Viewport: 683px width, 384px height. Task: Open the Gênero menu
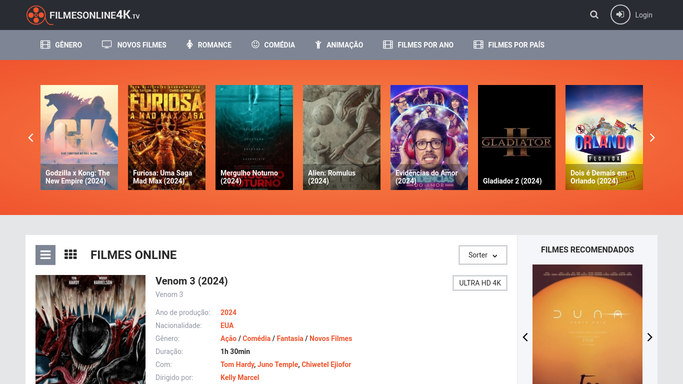point(68,45)
